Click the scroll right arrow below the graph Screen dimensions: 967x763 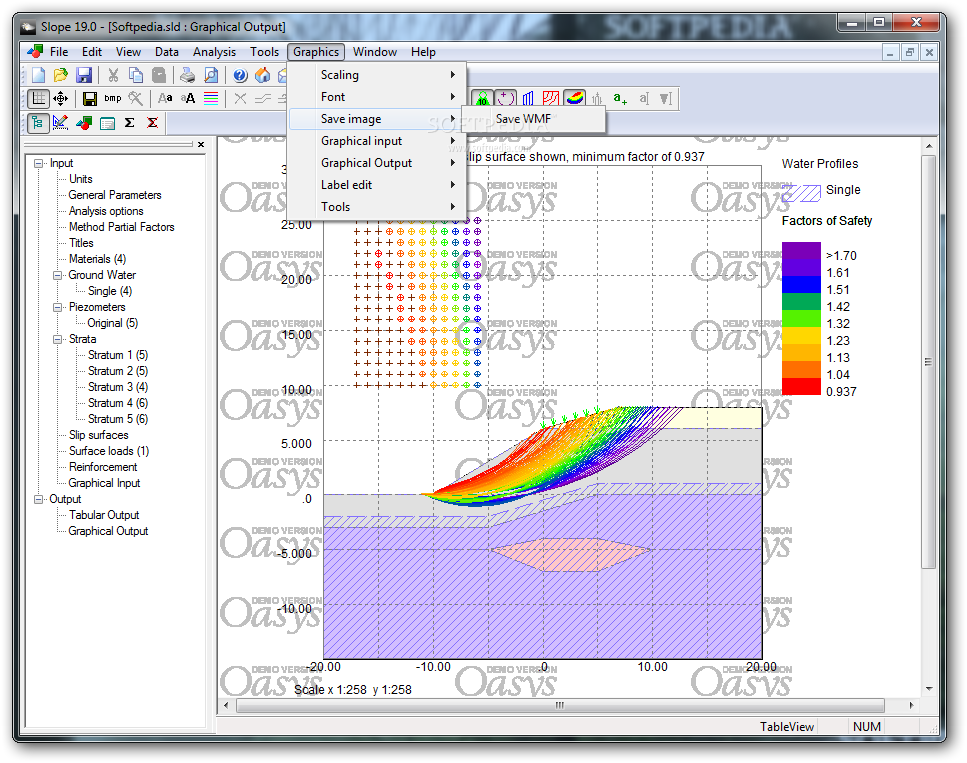(x=911, y=705)
